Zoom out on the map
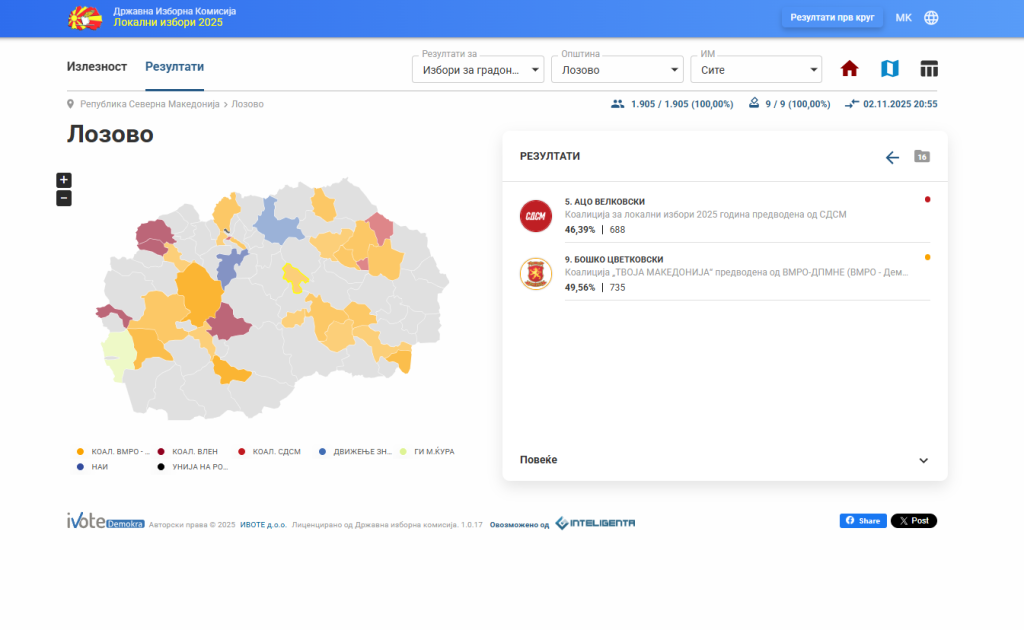This screenshot has width=1024, height=630. tap(64, 198)
